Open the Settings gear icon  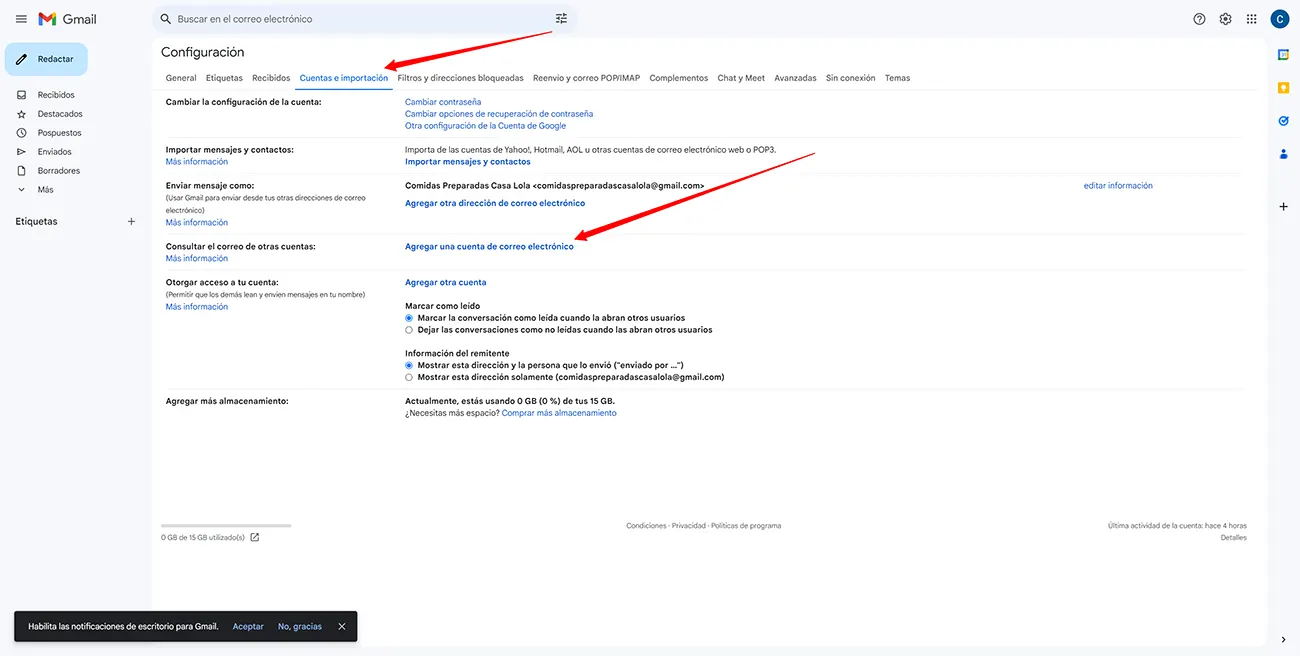click(1225, 19)
